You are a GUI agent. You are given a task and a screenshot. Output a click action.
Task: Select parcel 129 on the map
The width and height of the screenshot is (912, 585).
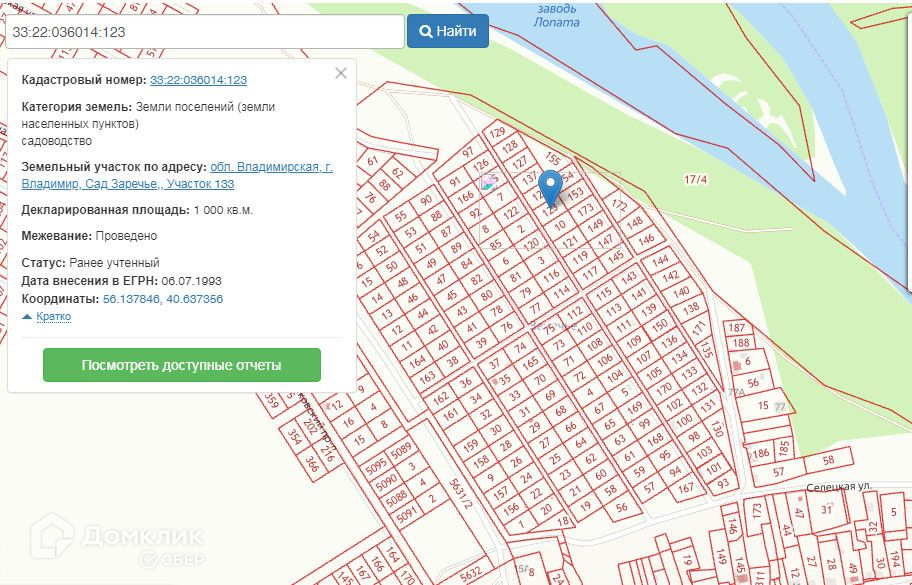coord(497,133)
